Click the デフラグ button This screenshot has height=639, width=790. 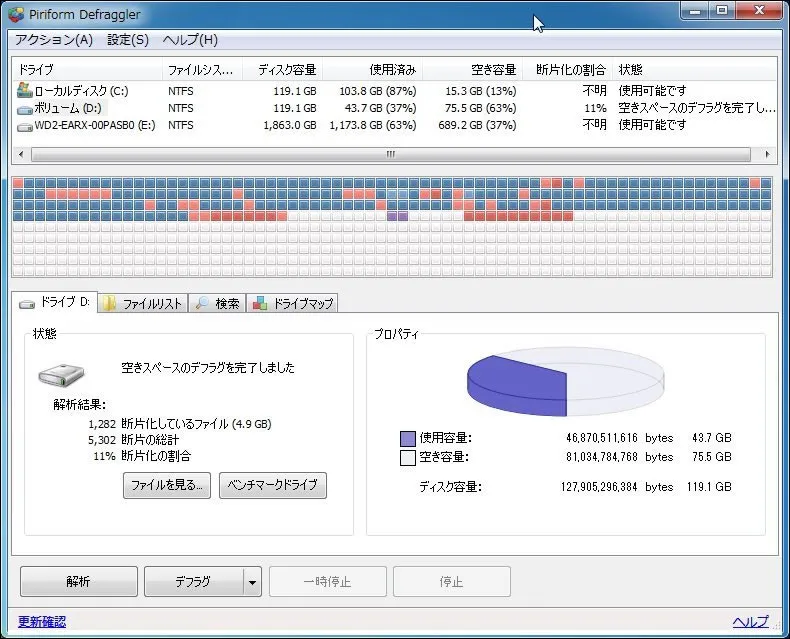pos(193,582)
